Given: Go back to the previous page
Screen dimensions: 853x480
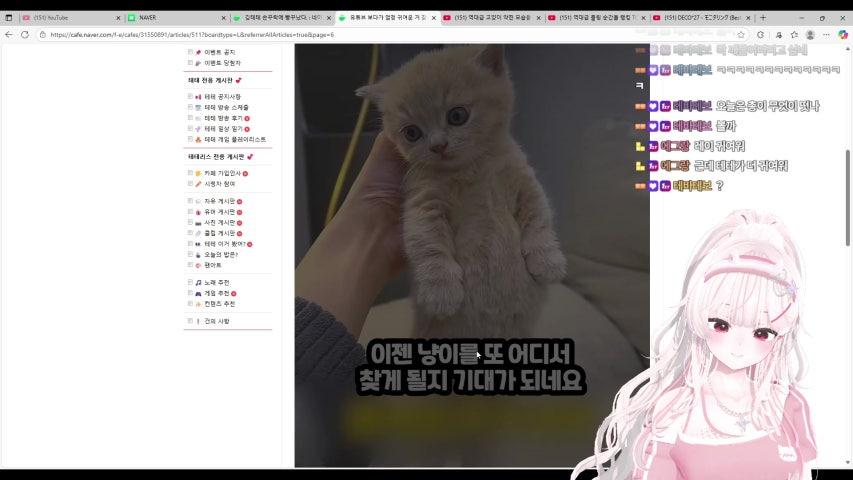Looking at the screenshot, I should [9, 34].
